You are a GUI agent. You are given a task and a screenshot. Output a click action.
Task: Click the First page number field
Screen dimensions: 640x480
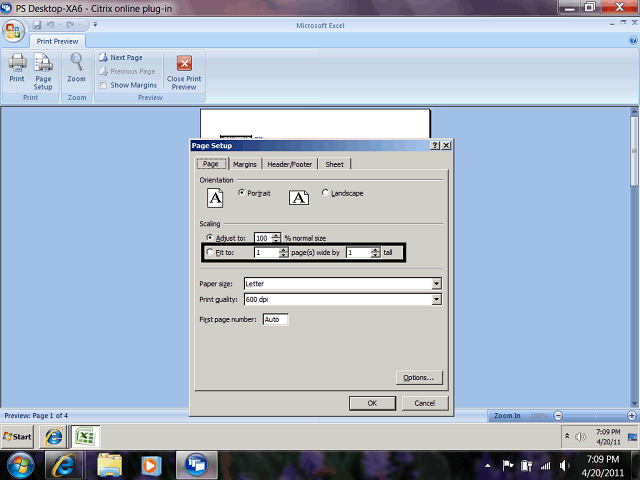point(276,319)
